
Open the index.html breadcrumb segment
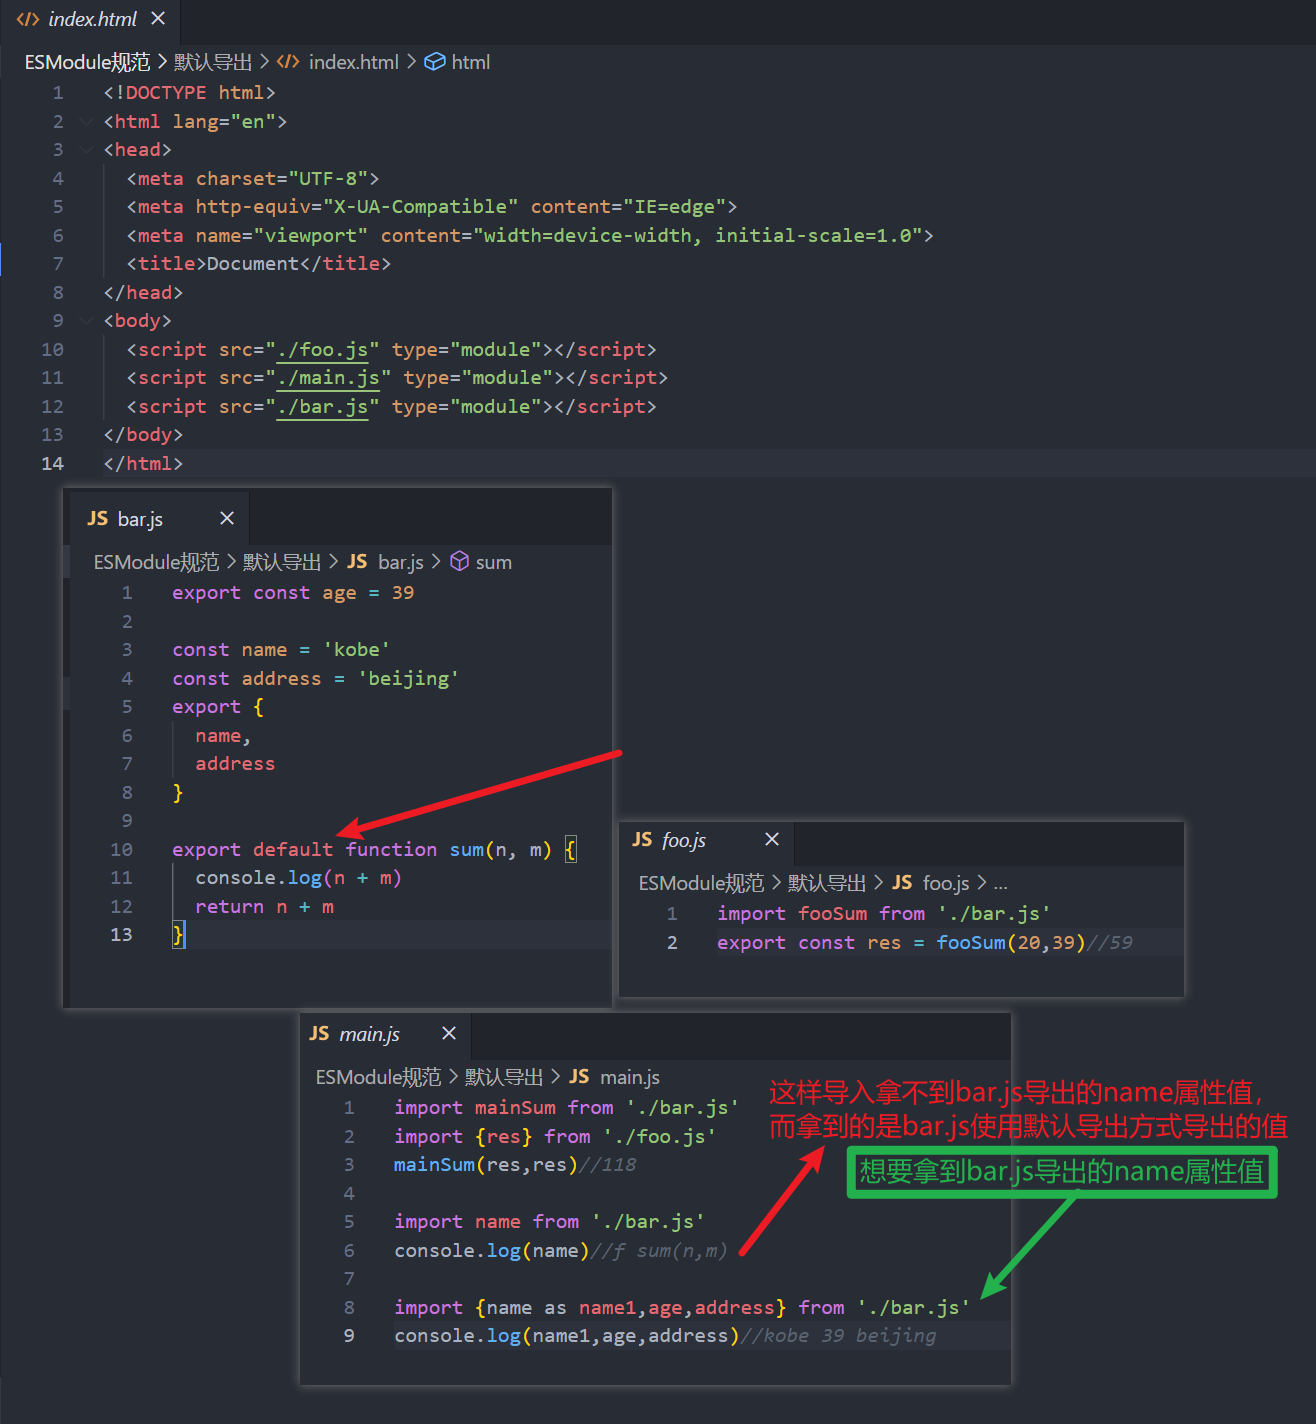pos(354,62)
